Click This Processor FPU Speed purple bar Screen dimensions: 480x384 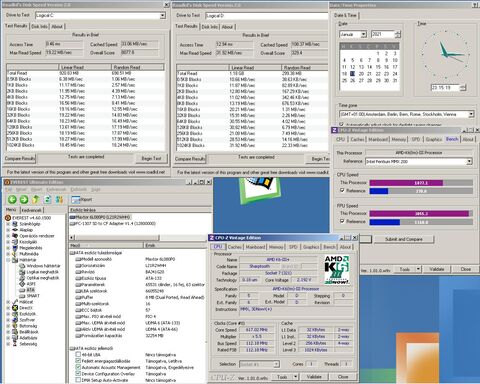419,213
